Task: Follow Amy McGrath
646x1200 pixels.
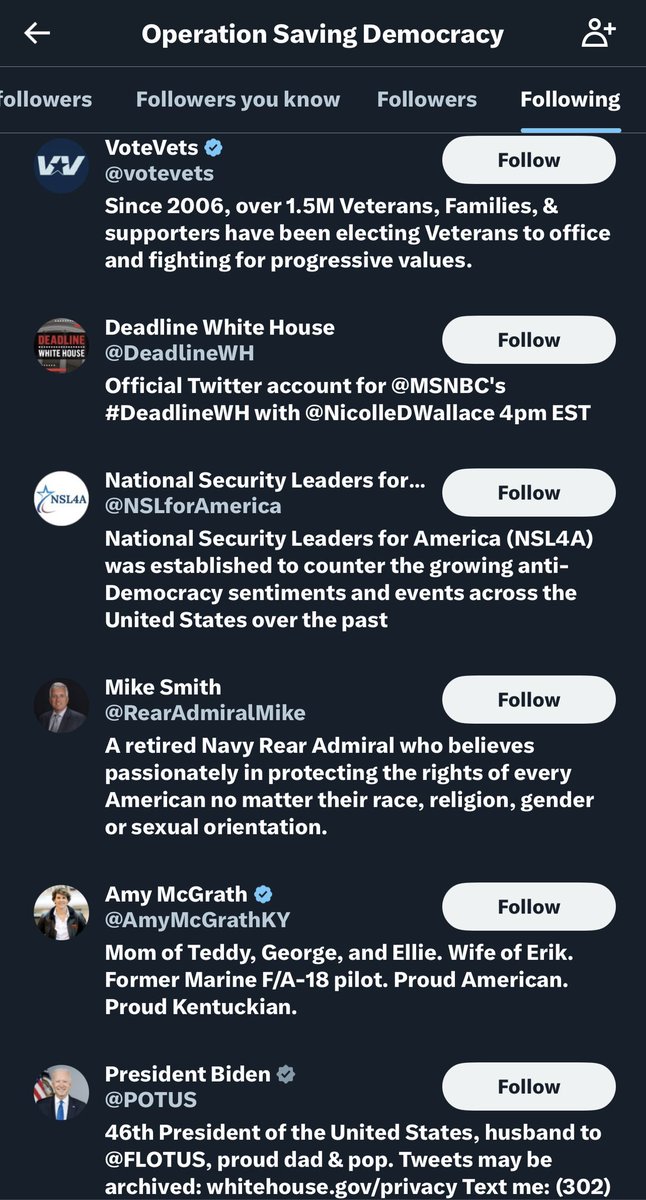Action: coord(528,907)
